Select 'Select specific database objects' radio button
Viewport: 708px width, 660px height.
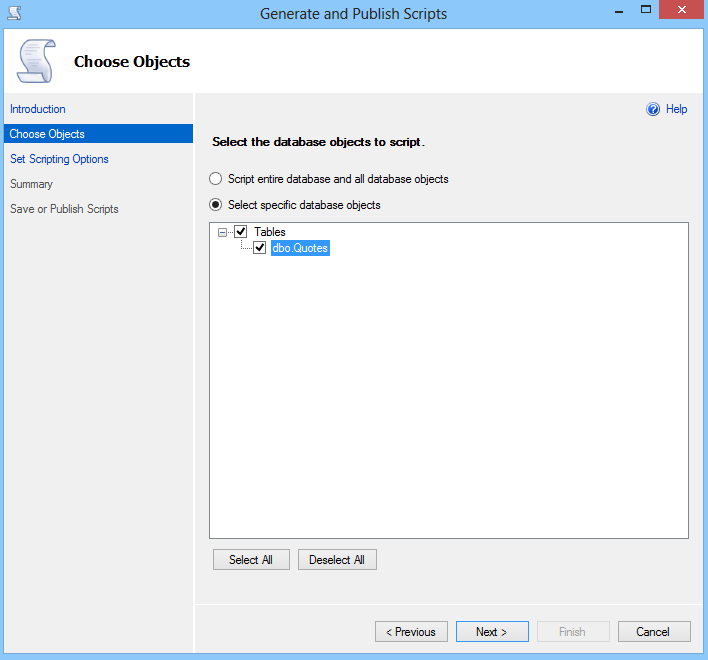215,205
